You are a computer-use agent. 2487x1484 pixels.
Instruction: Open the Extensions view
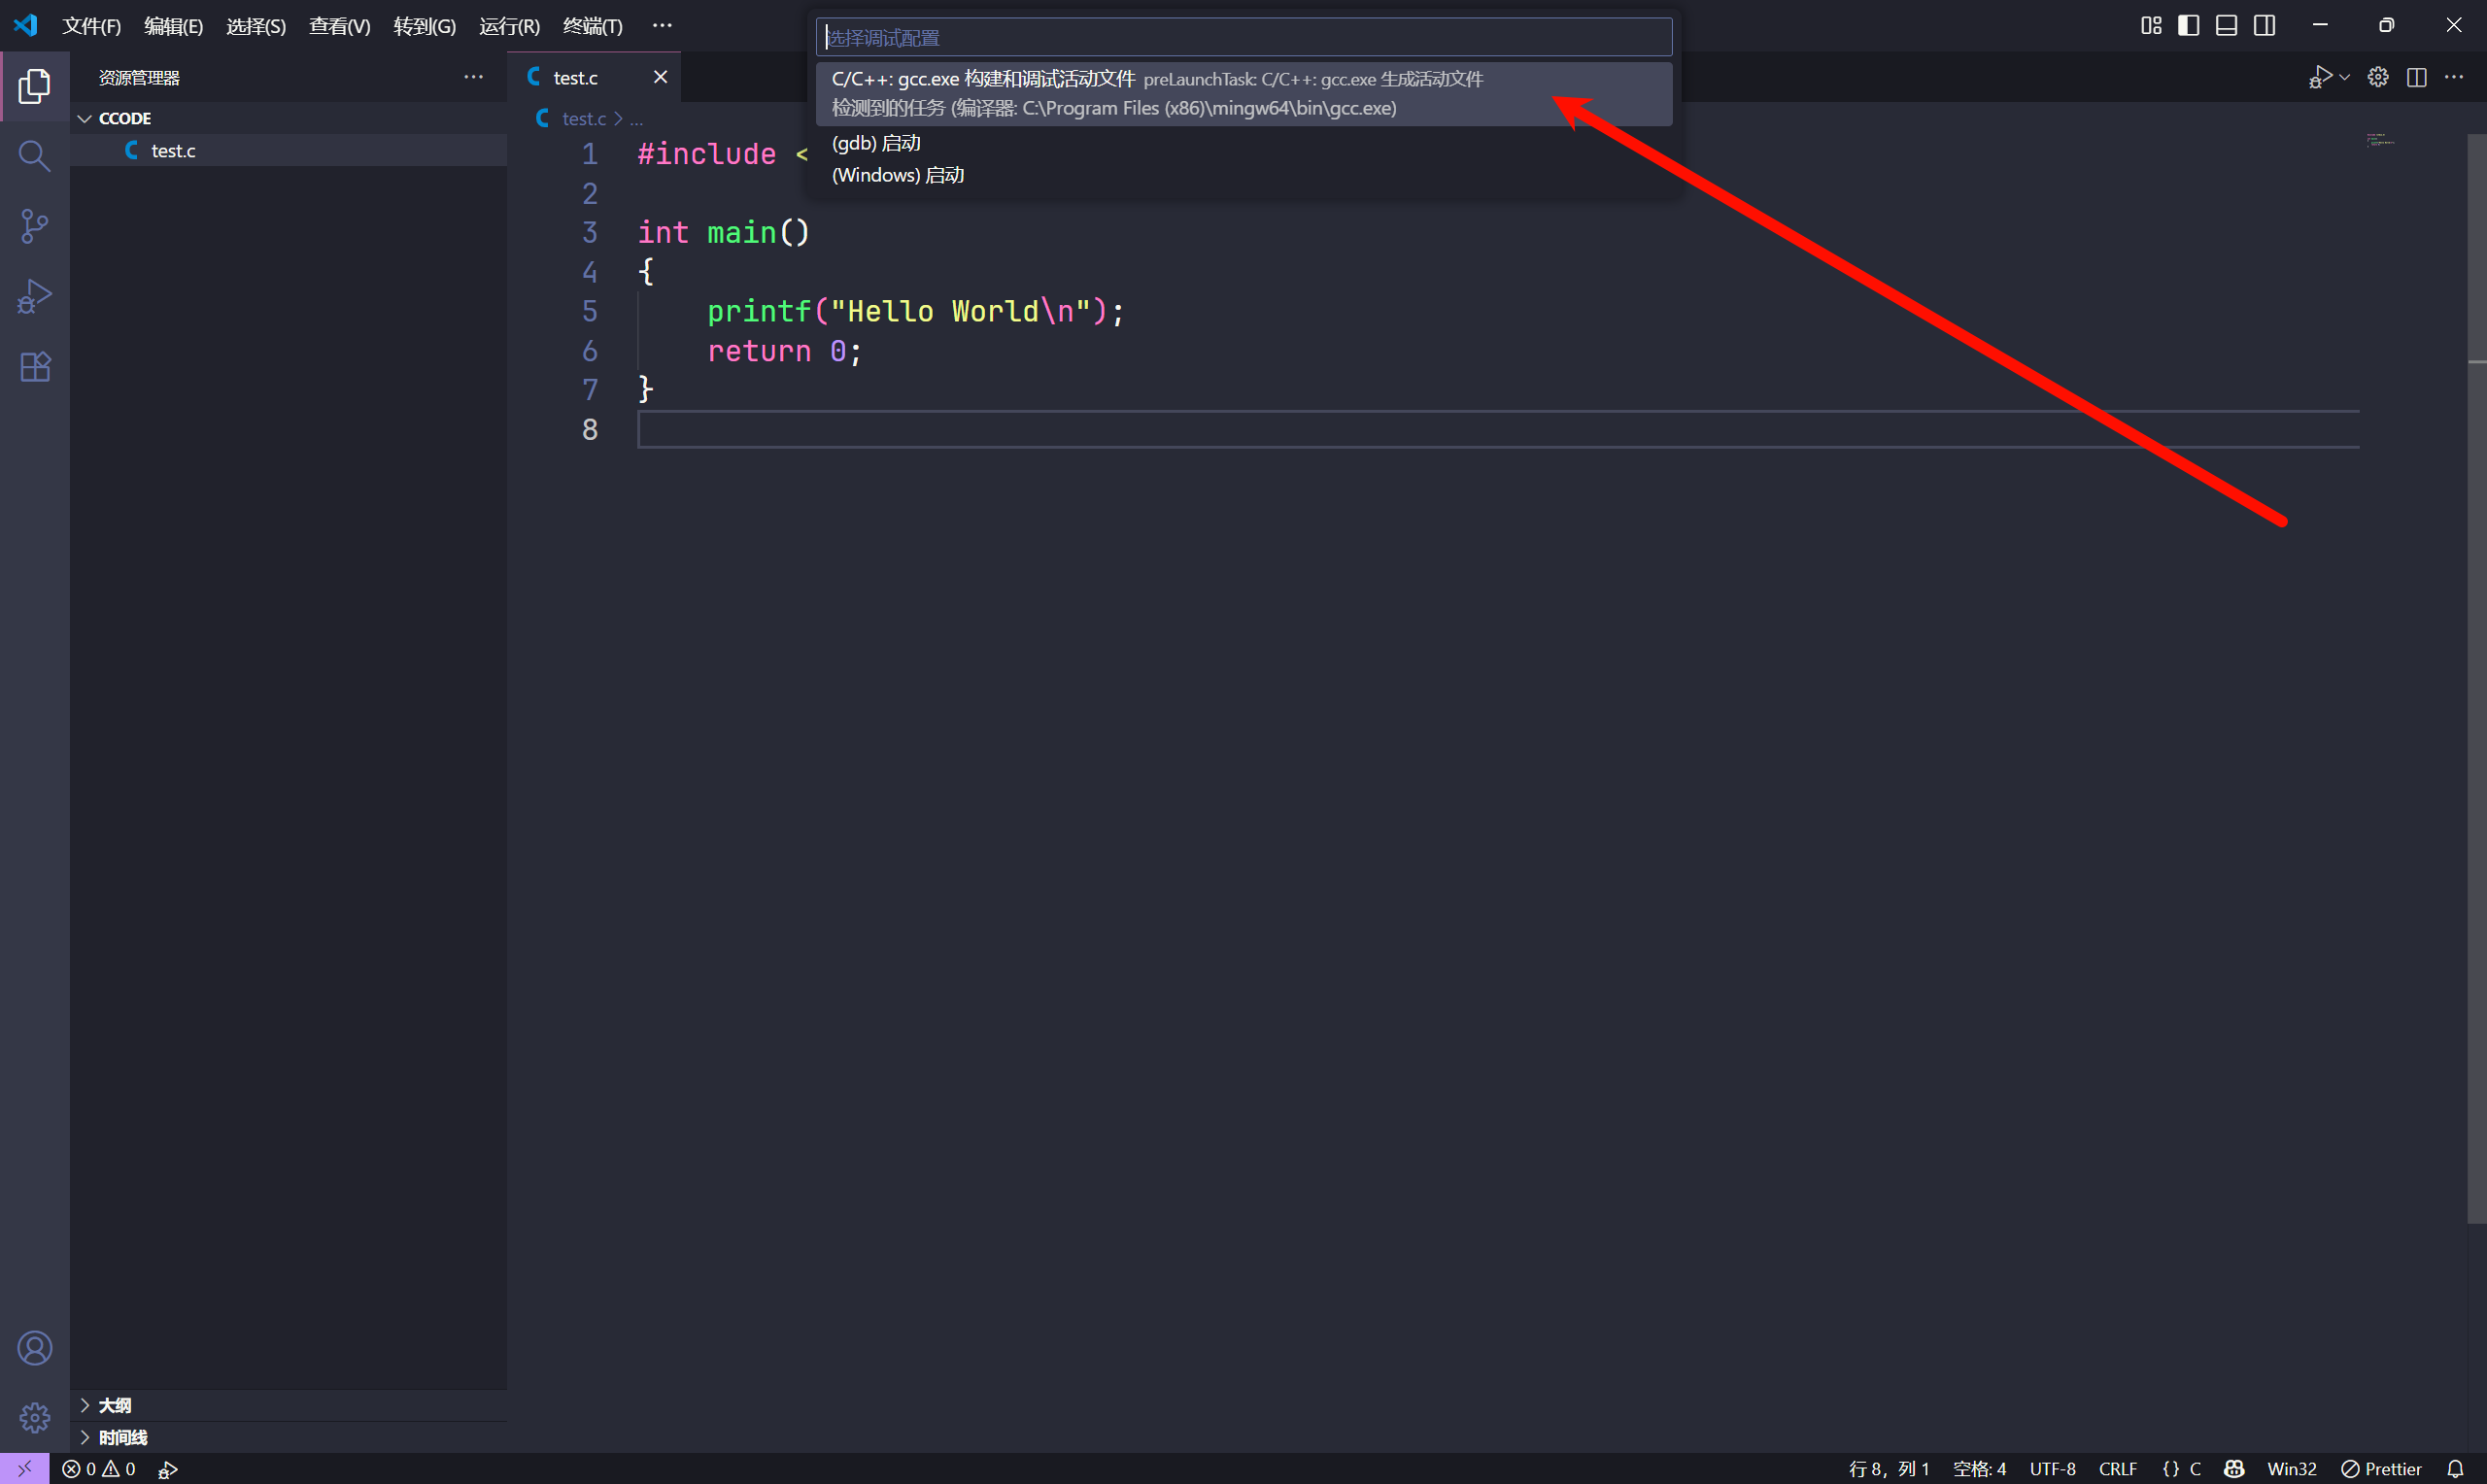pos(34,367)
